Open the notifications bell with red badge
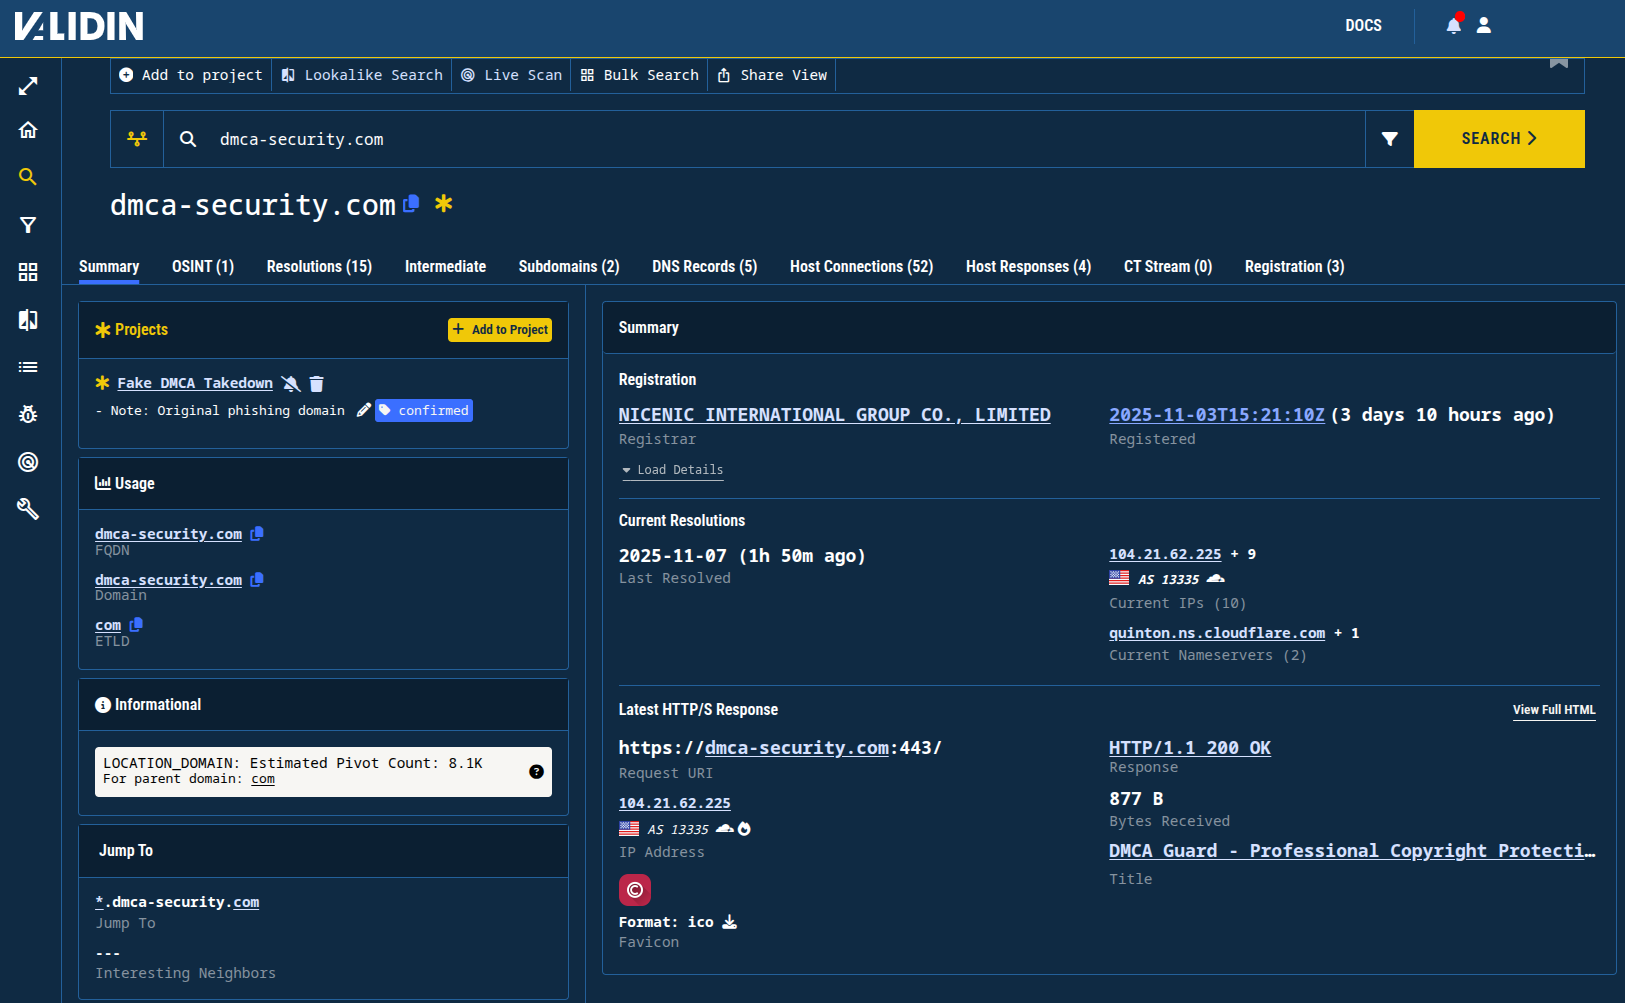This screenshot has width=1625, height=1003. [x=1453, y=25]
